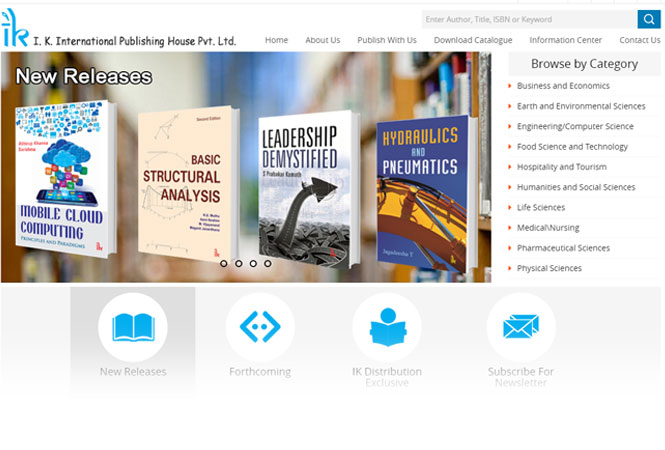The height and width of the screenshot is (450, 665).
Task: Open Basic Structural Analysis book cover
Action: (x=187, y=184)
